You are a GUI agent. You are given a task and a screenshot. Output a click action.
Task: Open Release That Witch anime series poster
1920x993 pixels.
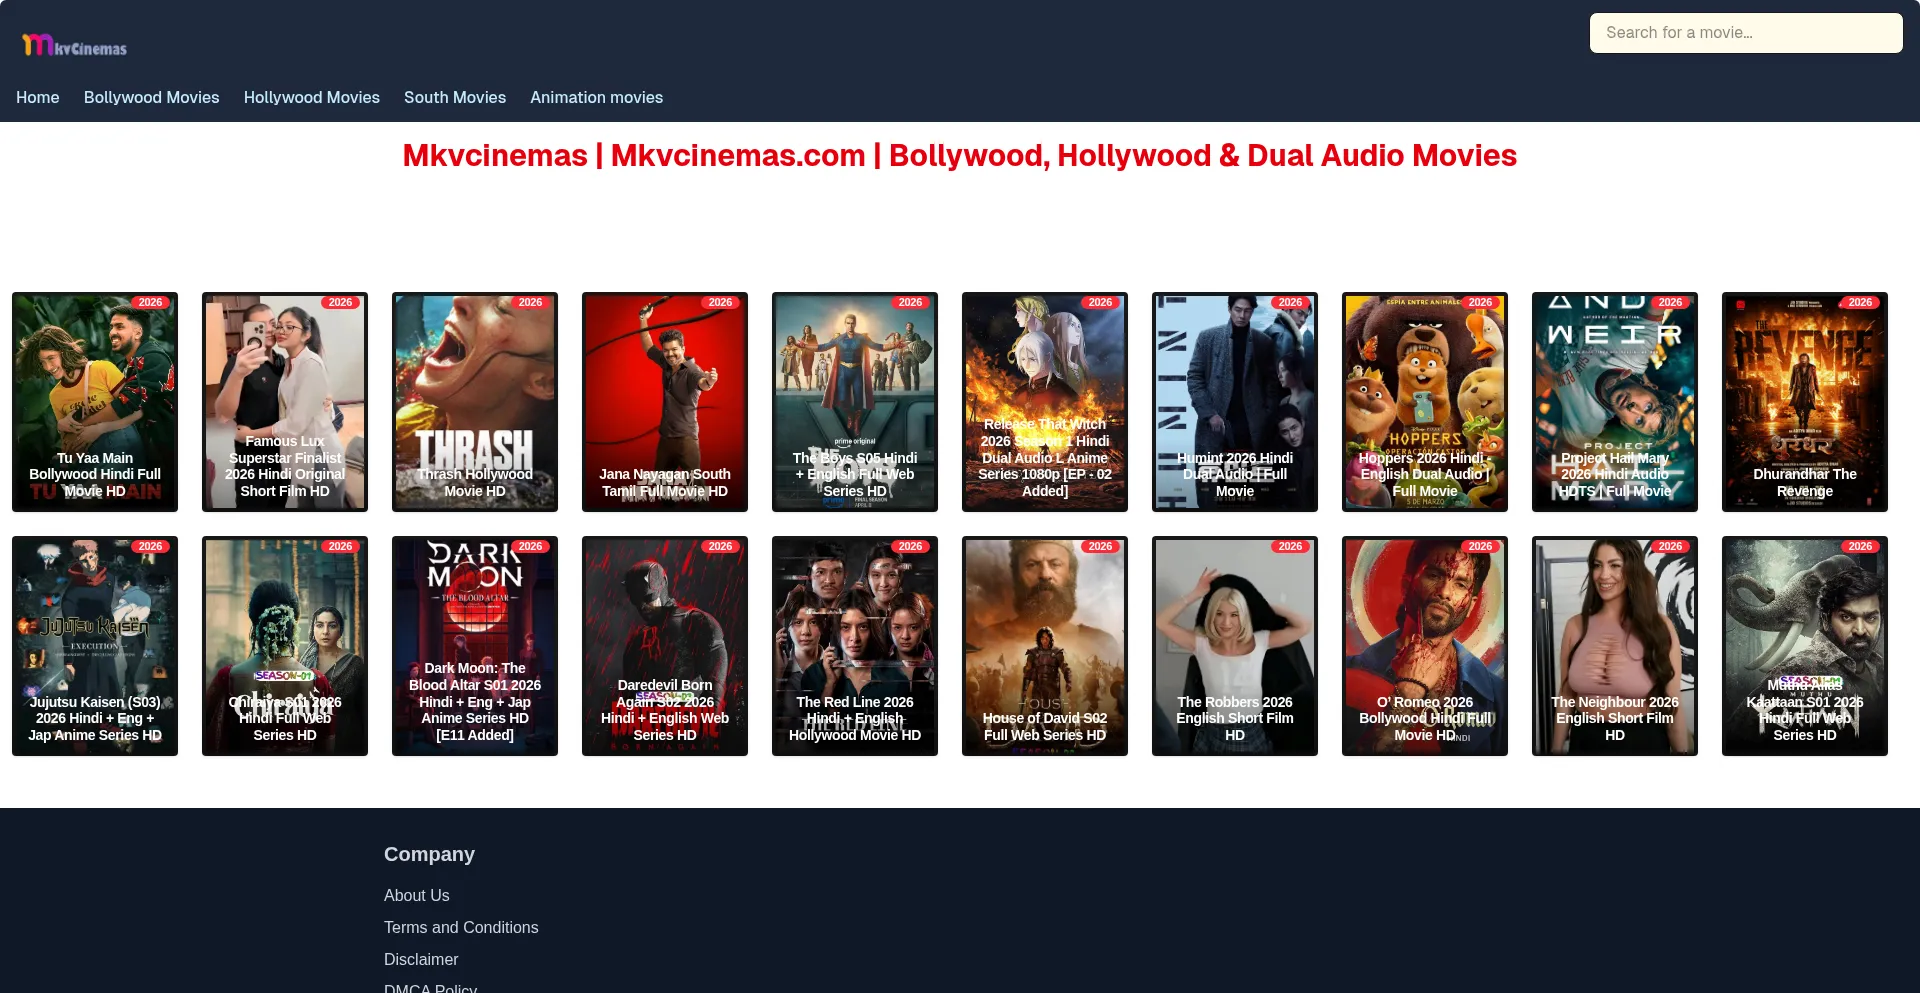[1045, 402]
